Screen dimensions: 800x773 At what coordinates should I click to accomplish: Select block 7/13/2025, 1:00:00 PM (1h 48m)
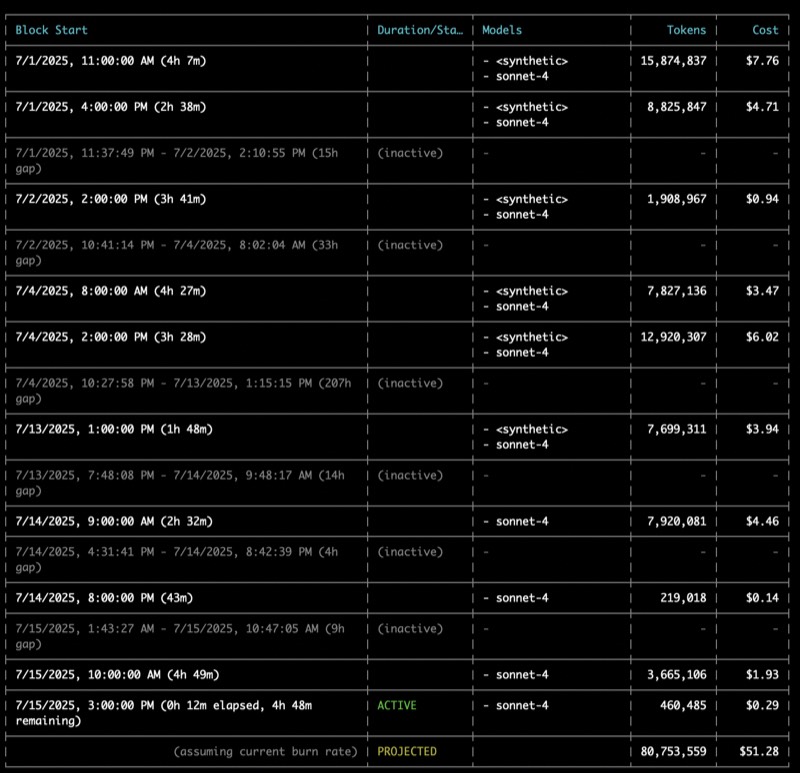(x=114, y=429)
